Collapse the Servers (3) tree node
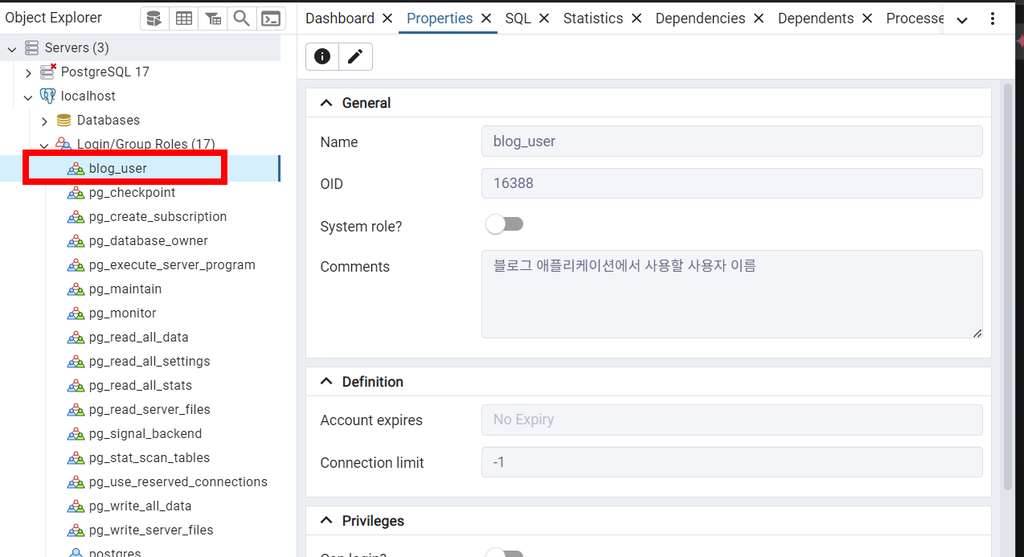This screenshot has width=1024, height=557. point(12,48)
